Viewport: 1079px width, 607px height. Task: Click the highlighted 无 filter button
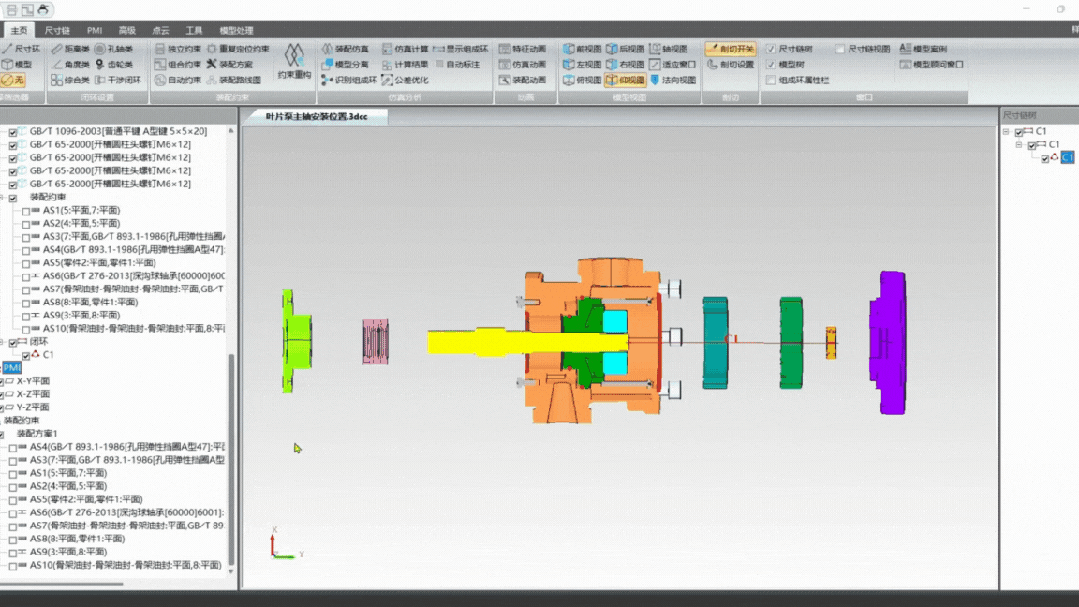coord(13,80)
